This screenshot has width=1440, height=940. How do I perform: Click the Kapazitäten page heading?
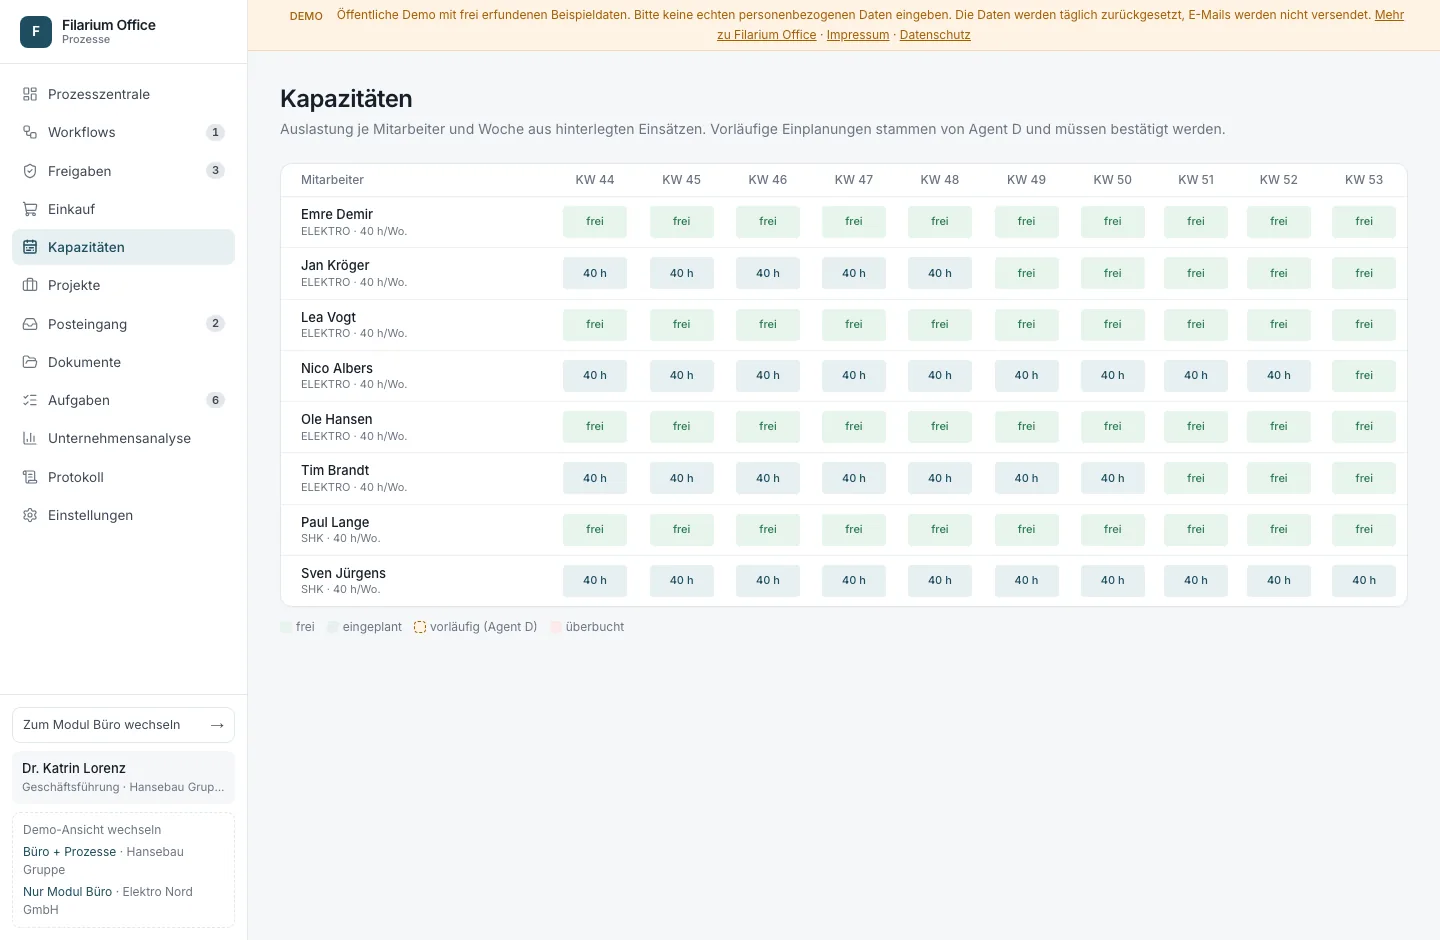[346, 99]
